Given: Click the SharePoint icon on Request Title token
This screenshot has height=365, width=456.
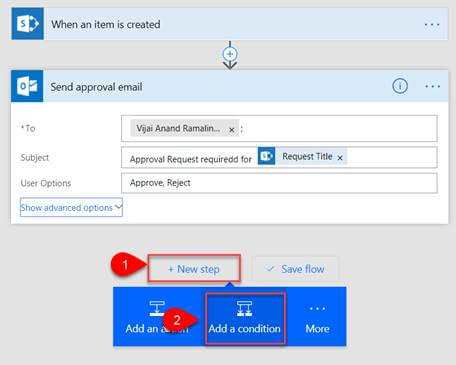Looking at the screenshot, I should click(x=266, y=156).
